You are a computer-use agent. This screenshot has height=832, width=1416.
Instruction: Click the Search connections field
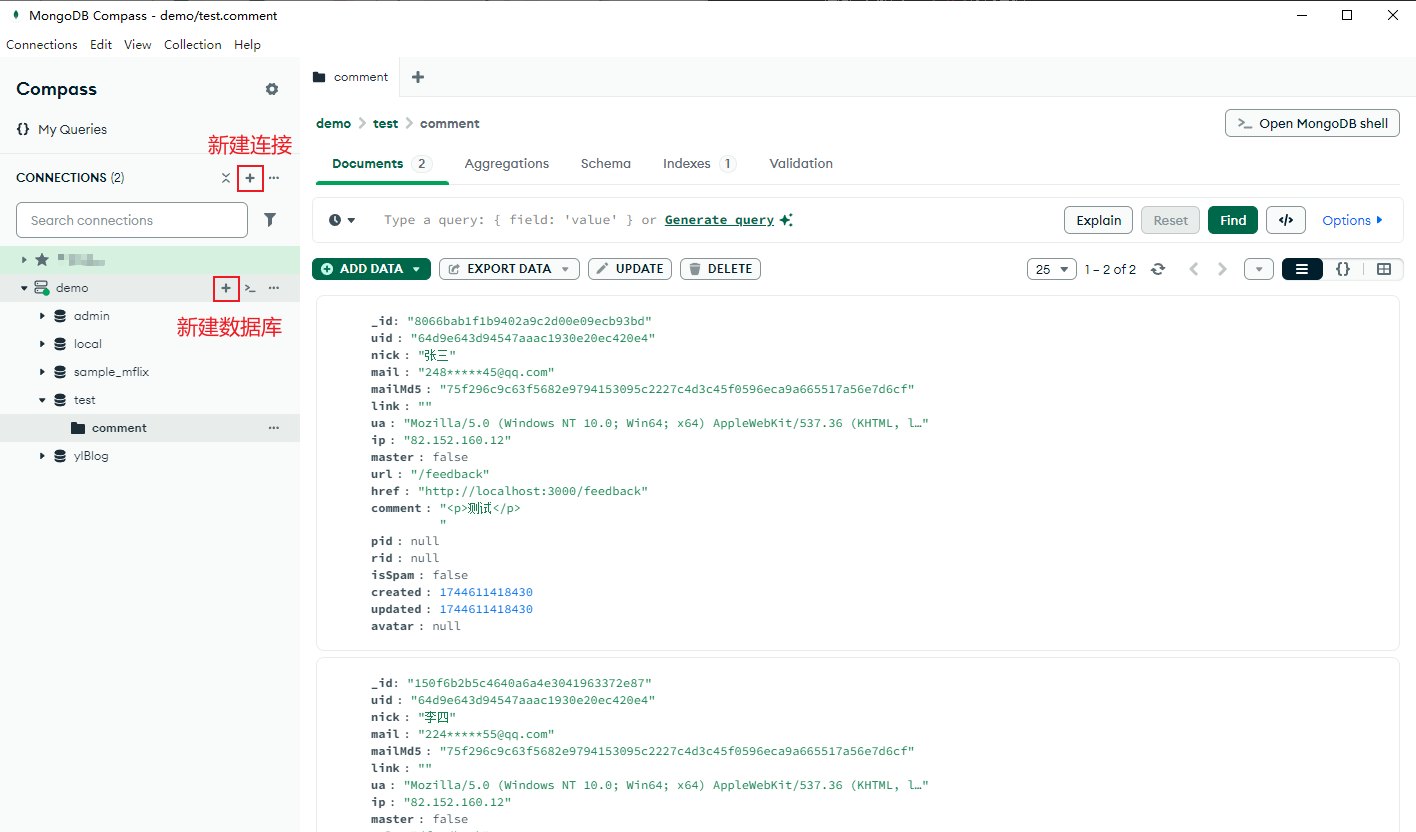click(132, 220)
